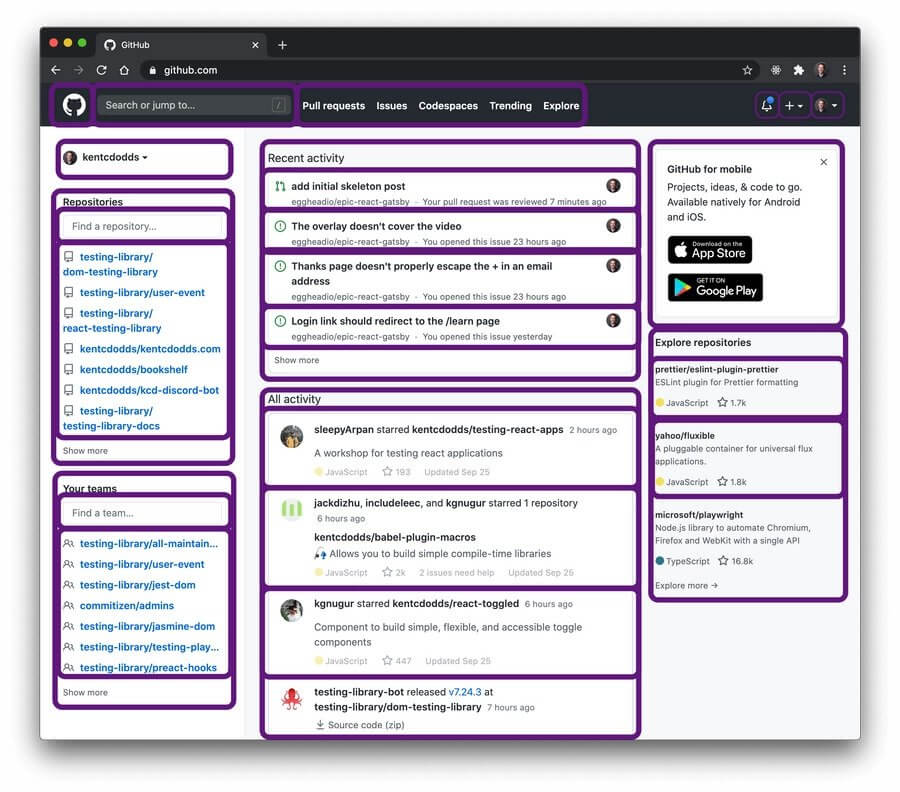Open kentcdodds/react-toggled repository link

pyautogui.click(x=456, y=604)
